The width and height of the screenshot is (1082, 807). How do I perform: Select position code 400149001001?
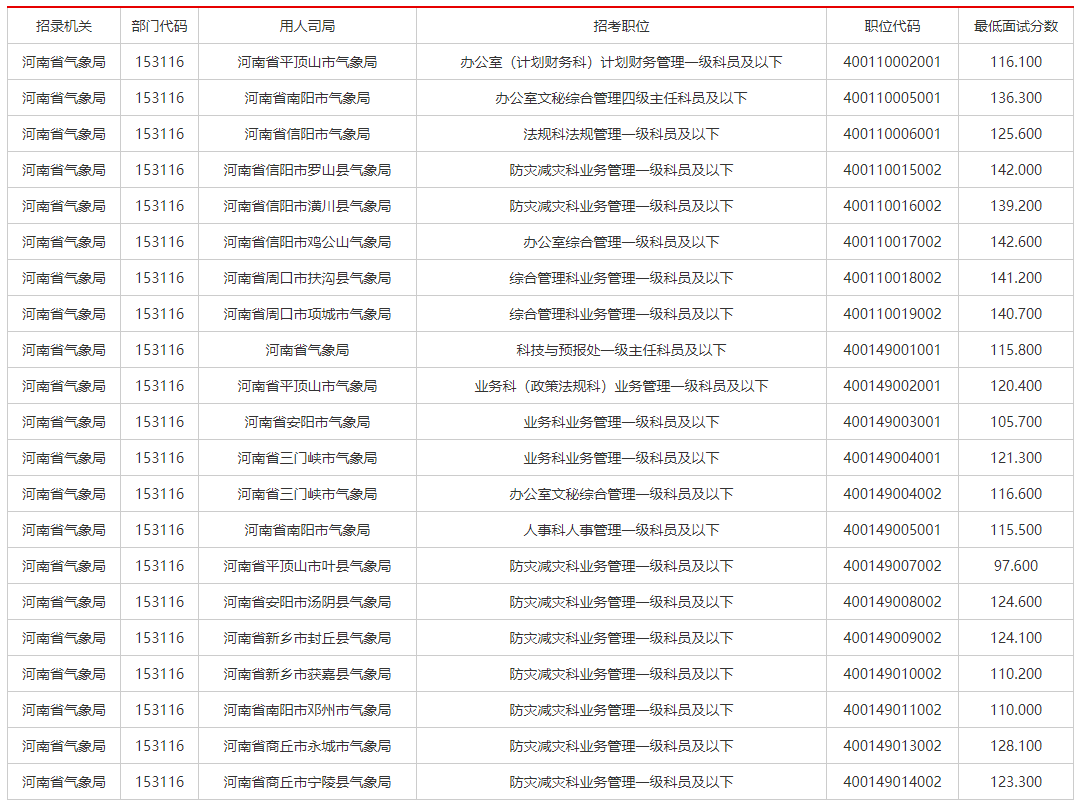[892, 350]
